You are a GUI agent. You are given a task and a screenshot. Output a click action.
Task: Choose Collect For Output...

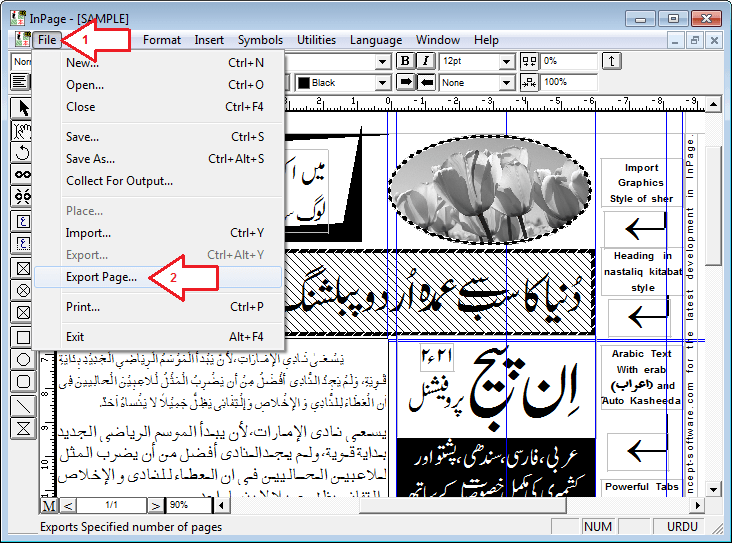tap(159, 181)
